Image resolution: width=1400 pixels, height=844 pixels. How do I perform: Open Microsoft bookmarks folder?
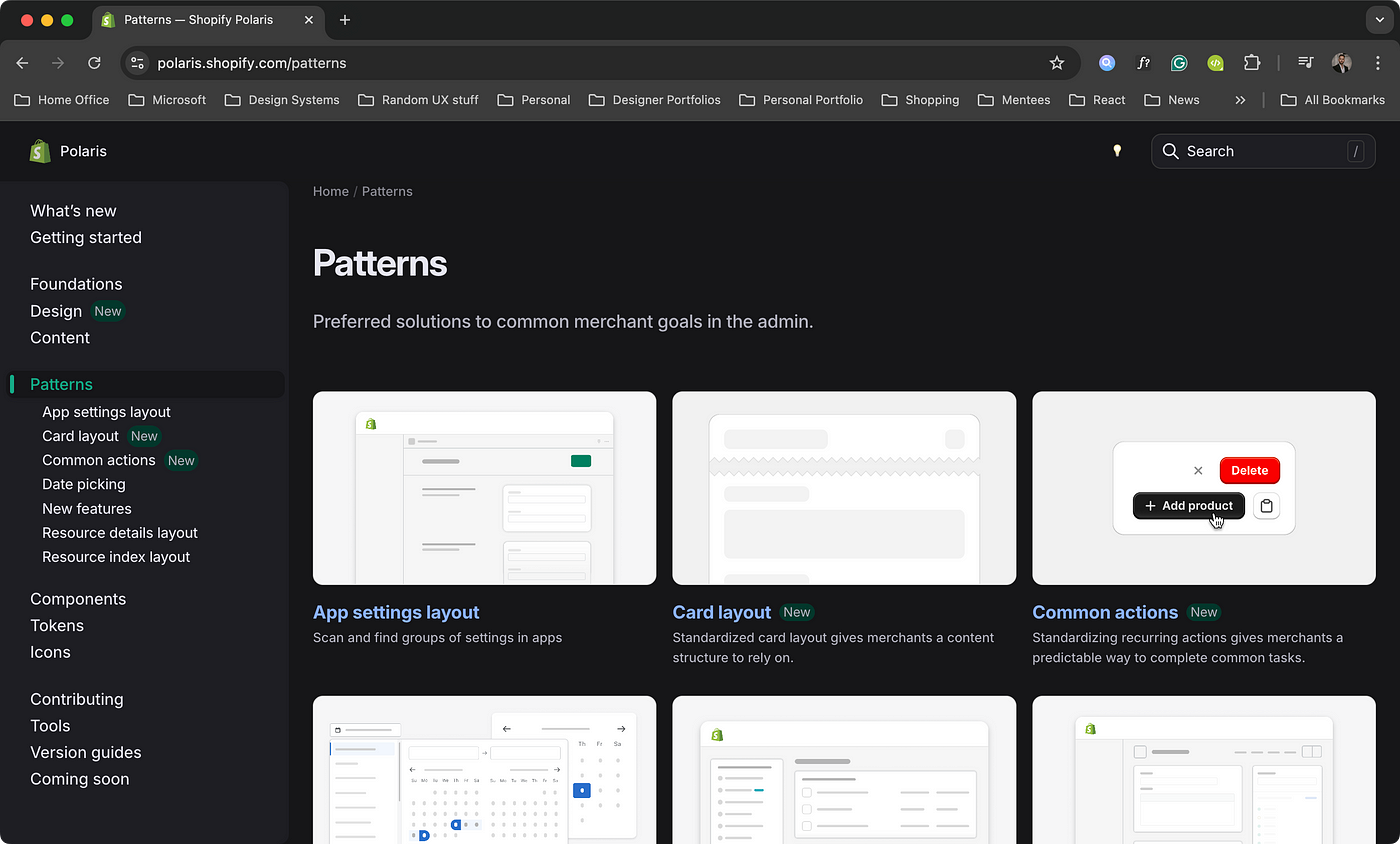pos(167,100)
